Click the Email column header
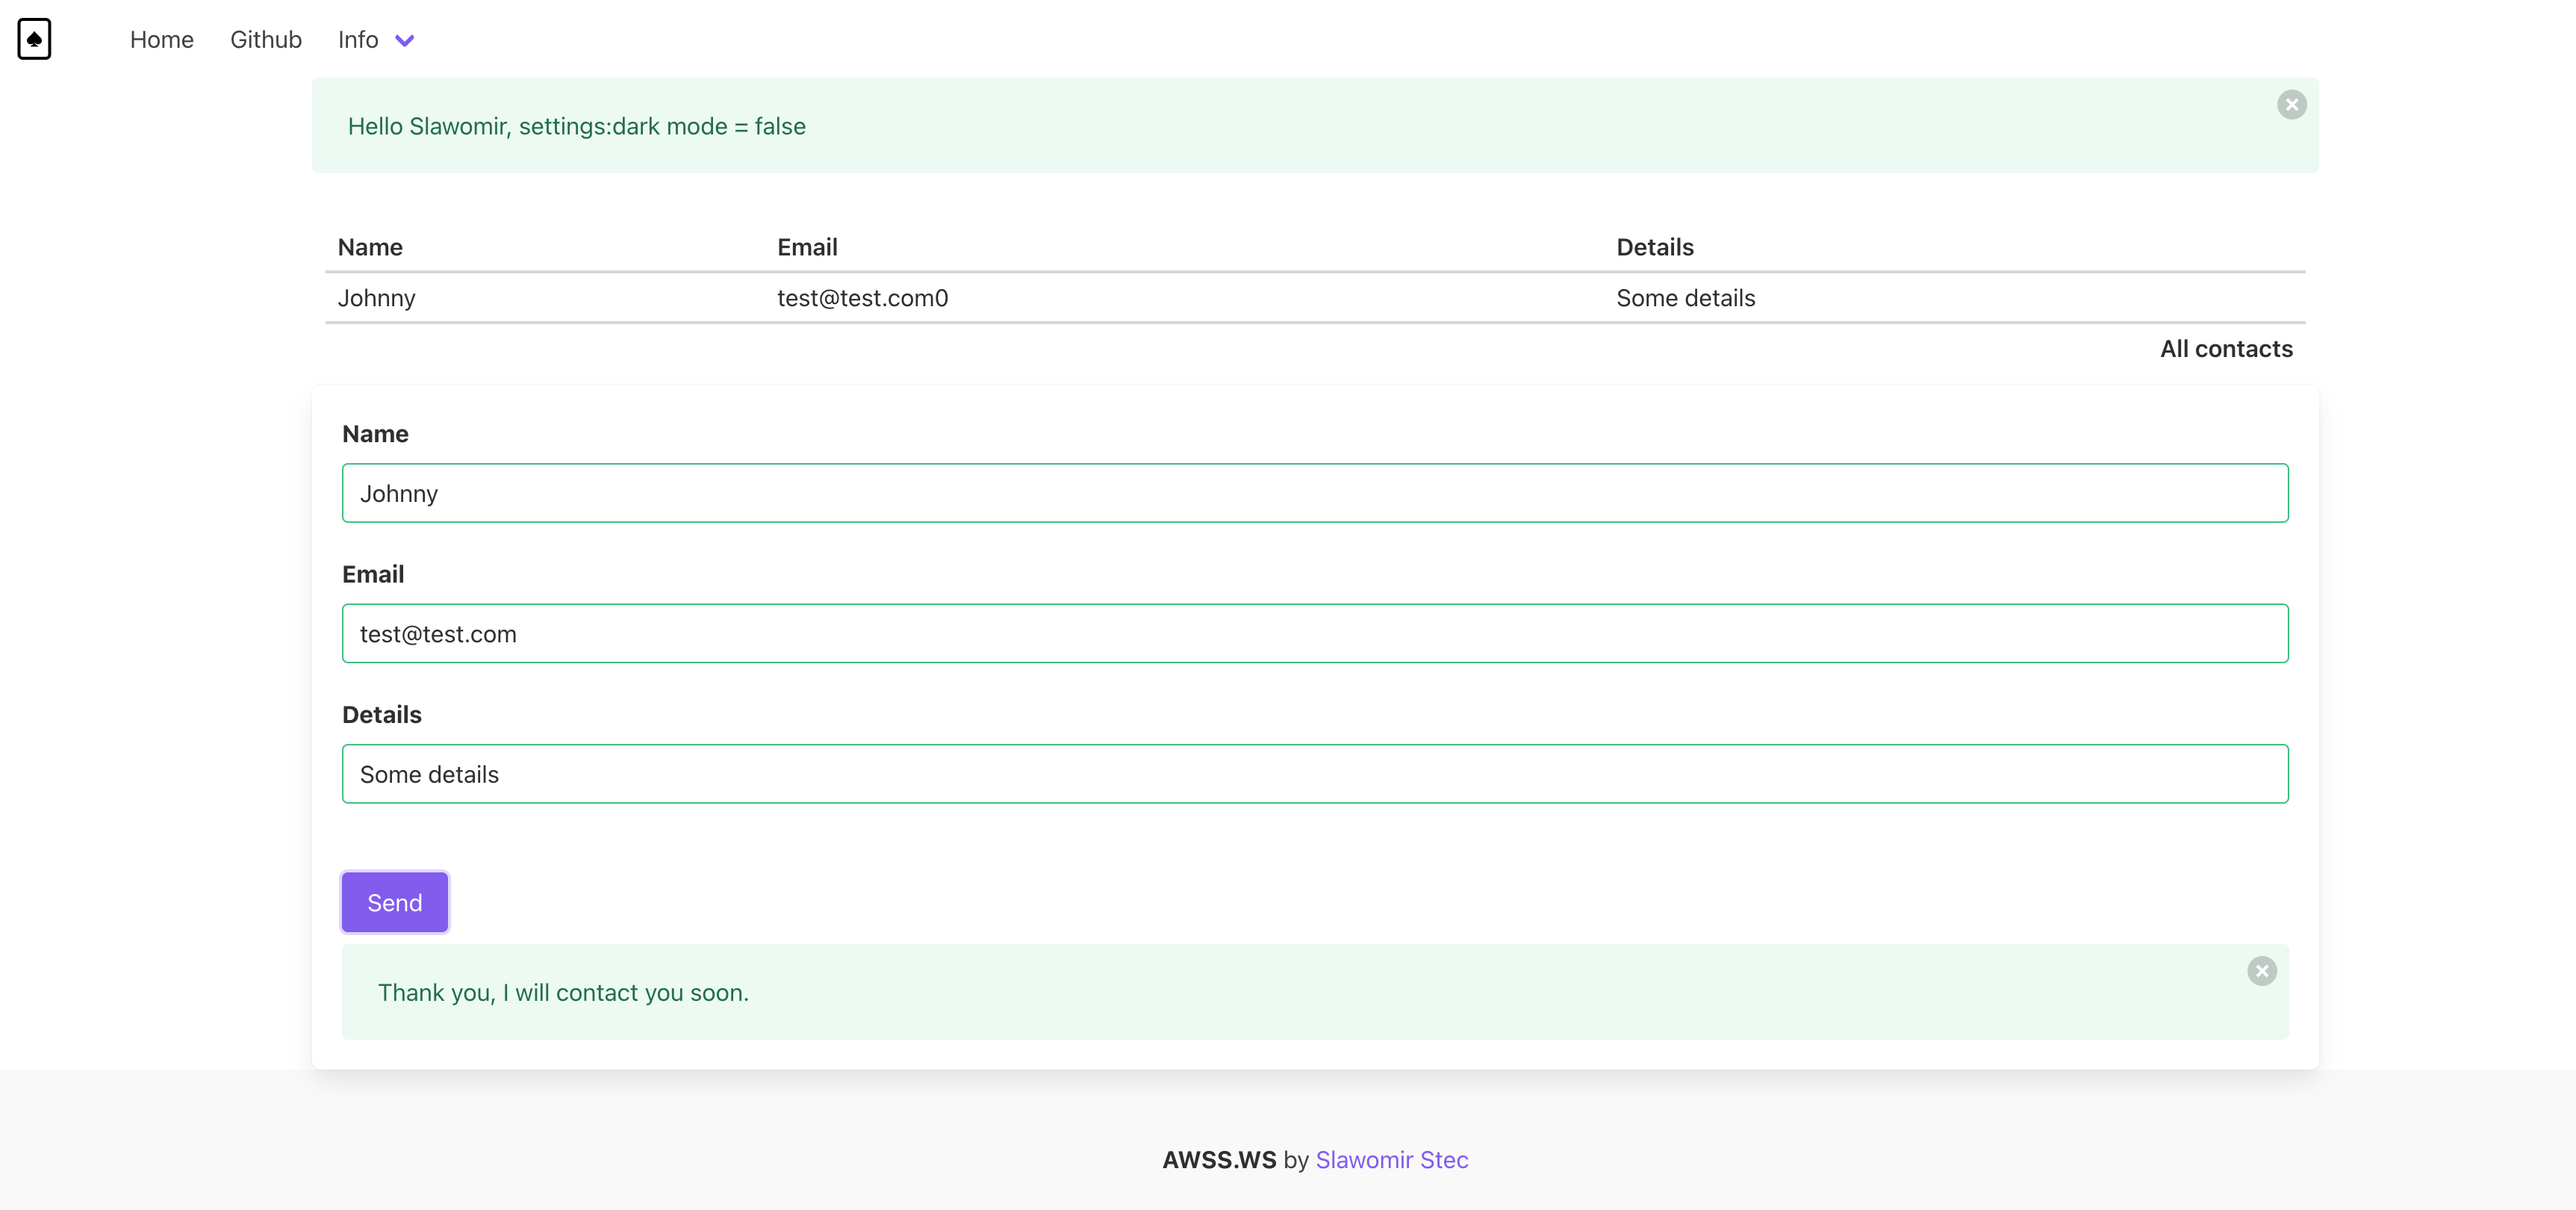This screenshot has width=2576, height=1210. pos(807,247)
